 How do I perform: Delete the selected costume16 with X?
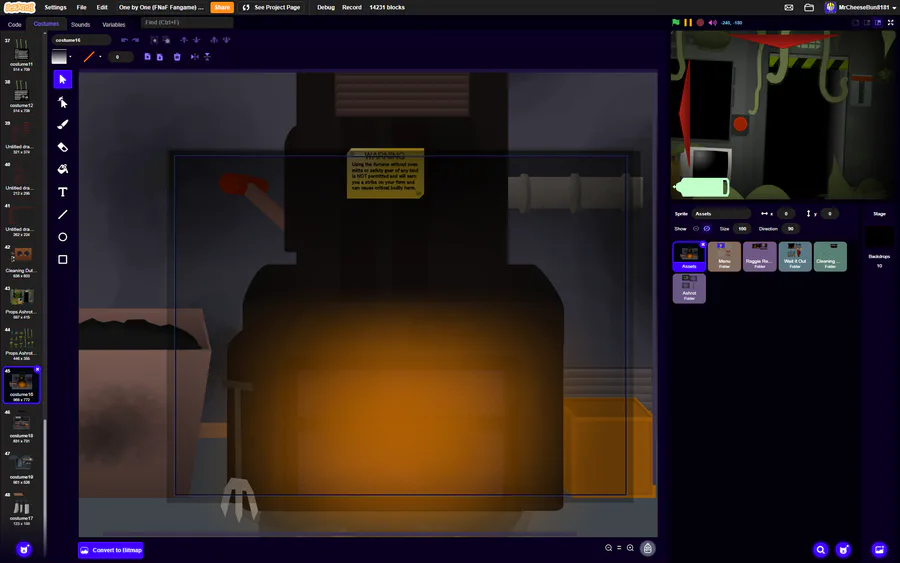(x=37, y=370)
